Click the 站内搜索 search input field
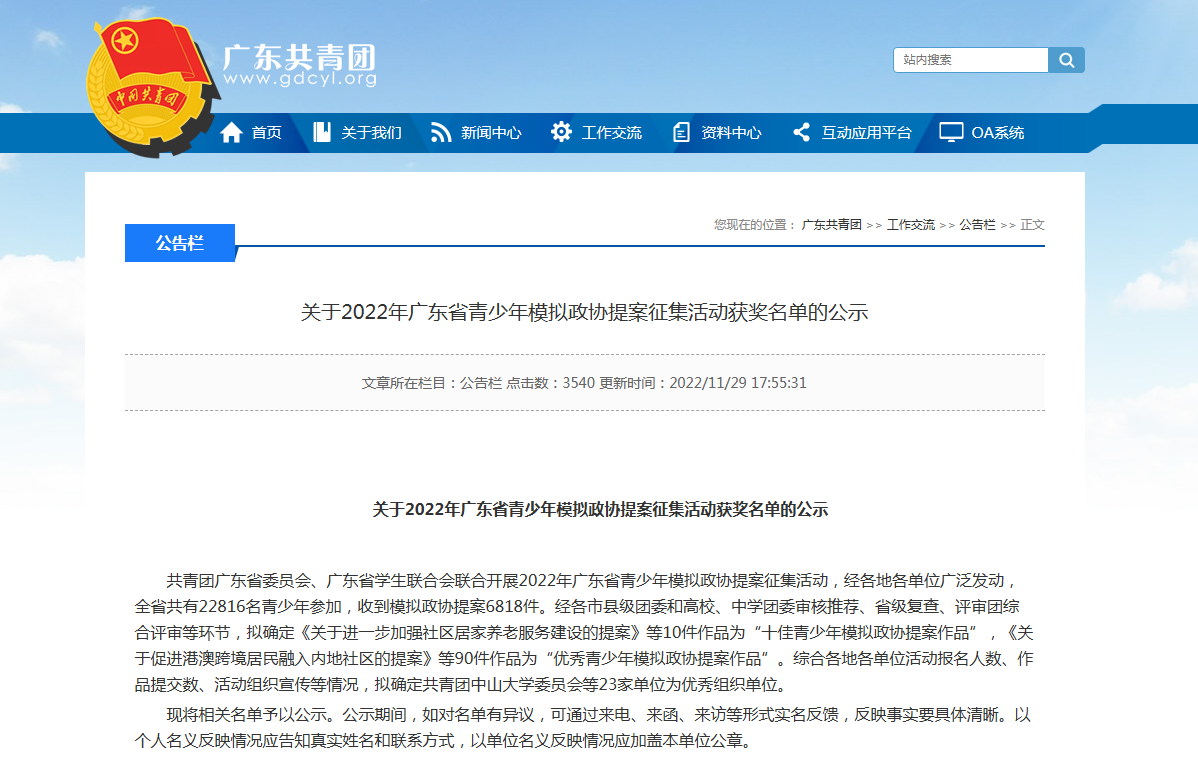 click(x=970, y=60)
